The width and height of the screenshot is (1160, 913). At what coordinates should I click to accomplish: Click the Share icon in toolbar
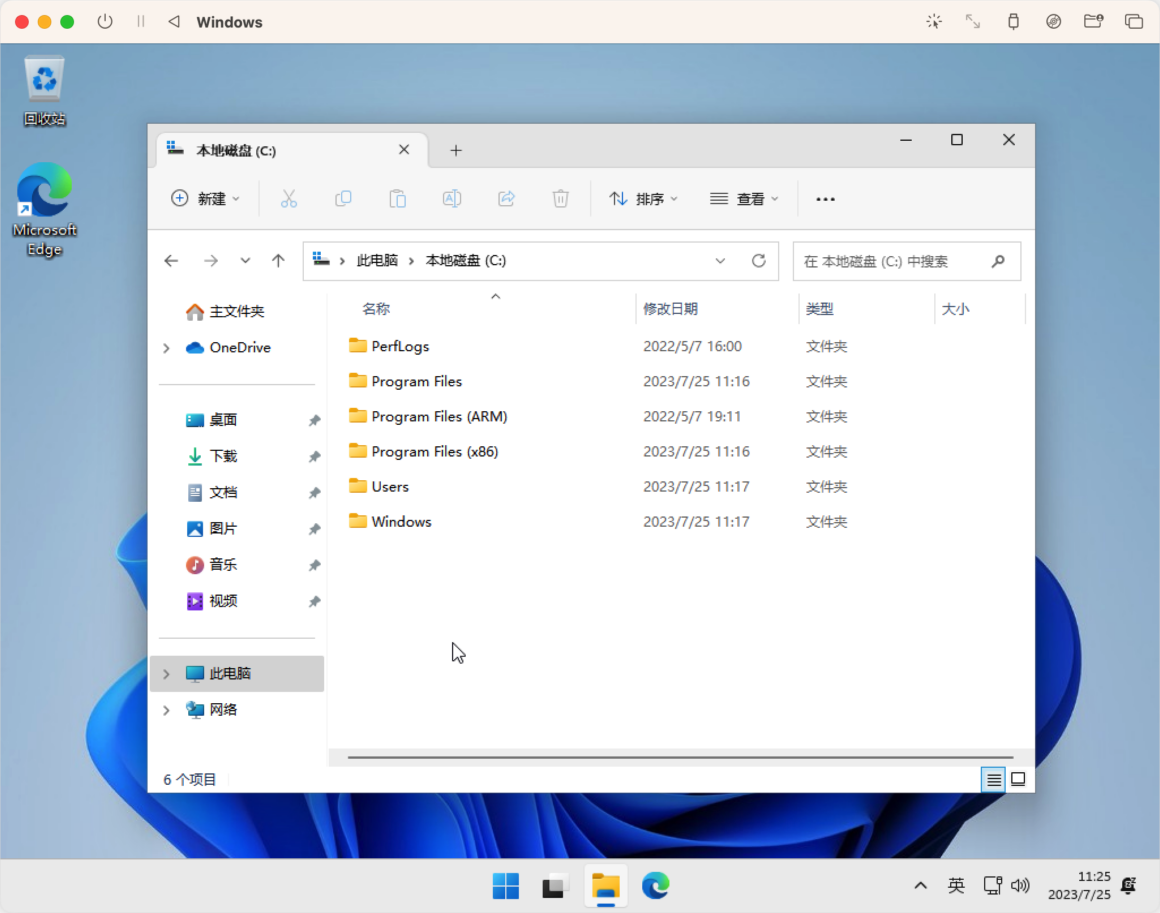click(507, 199)
